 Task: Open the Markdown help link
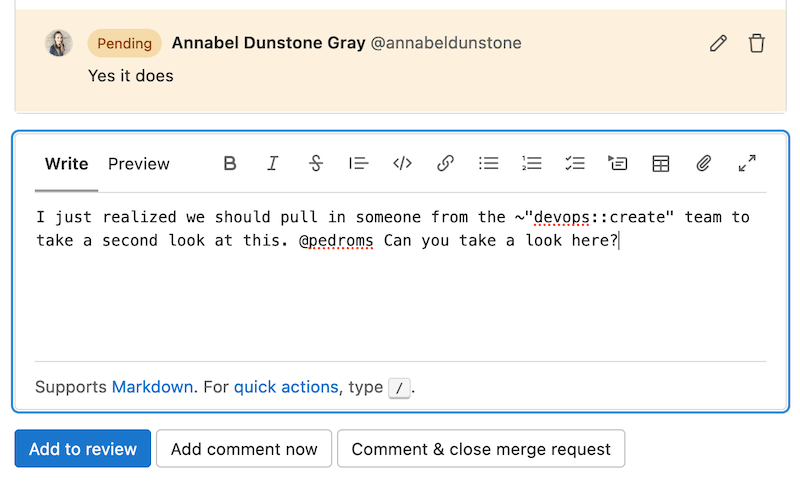(152, 387)
